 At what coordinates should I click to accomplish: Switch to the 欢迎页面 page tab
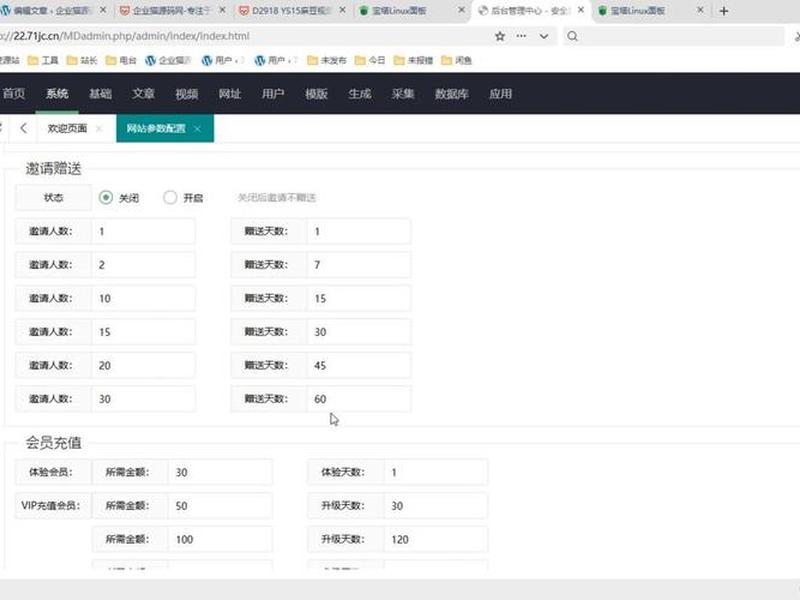coord(67,128)
